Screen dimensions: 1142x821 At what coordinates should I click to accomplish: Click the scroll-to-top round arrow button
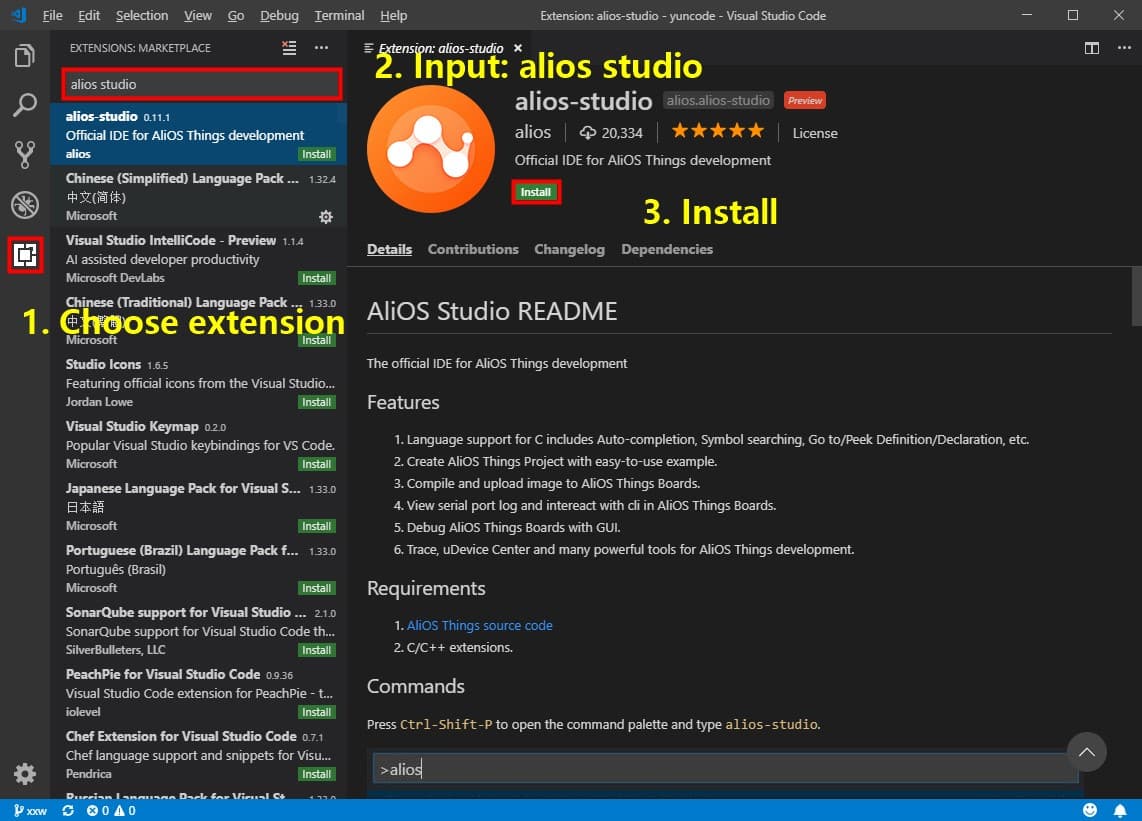(1087, 752)
